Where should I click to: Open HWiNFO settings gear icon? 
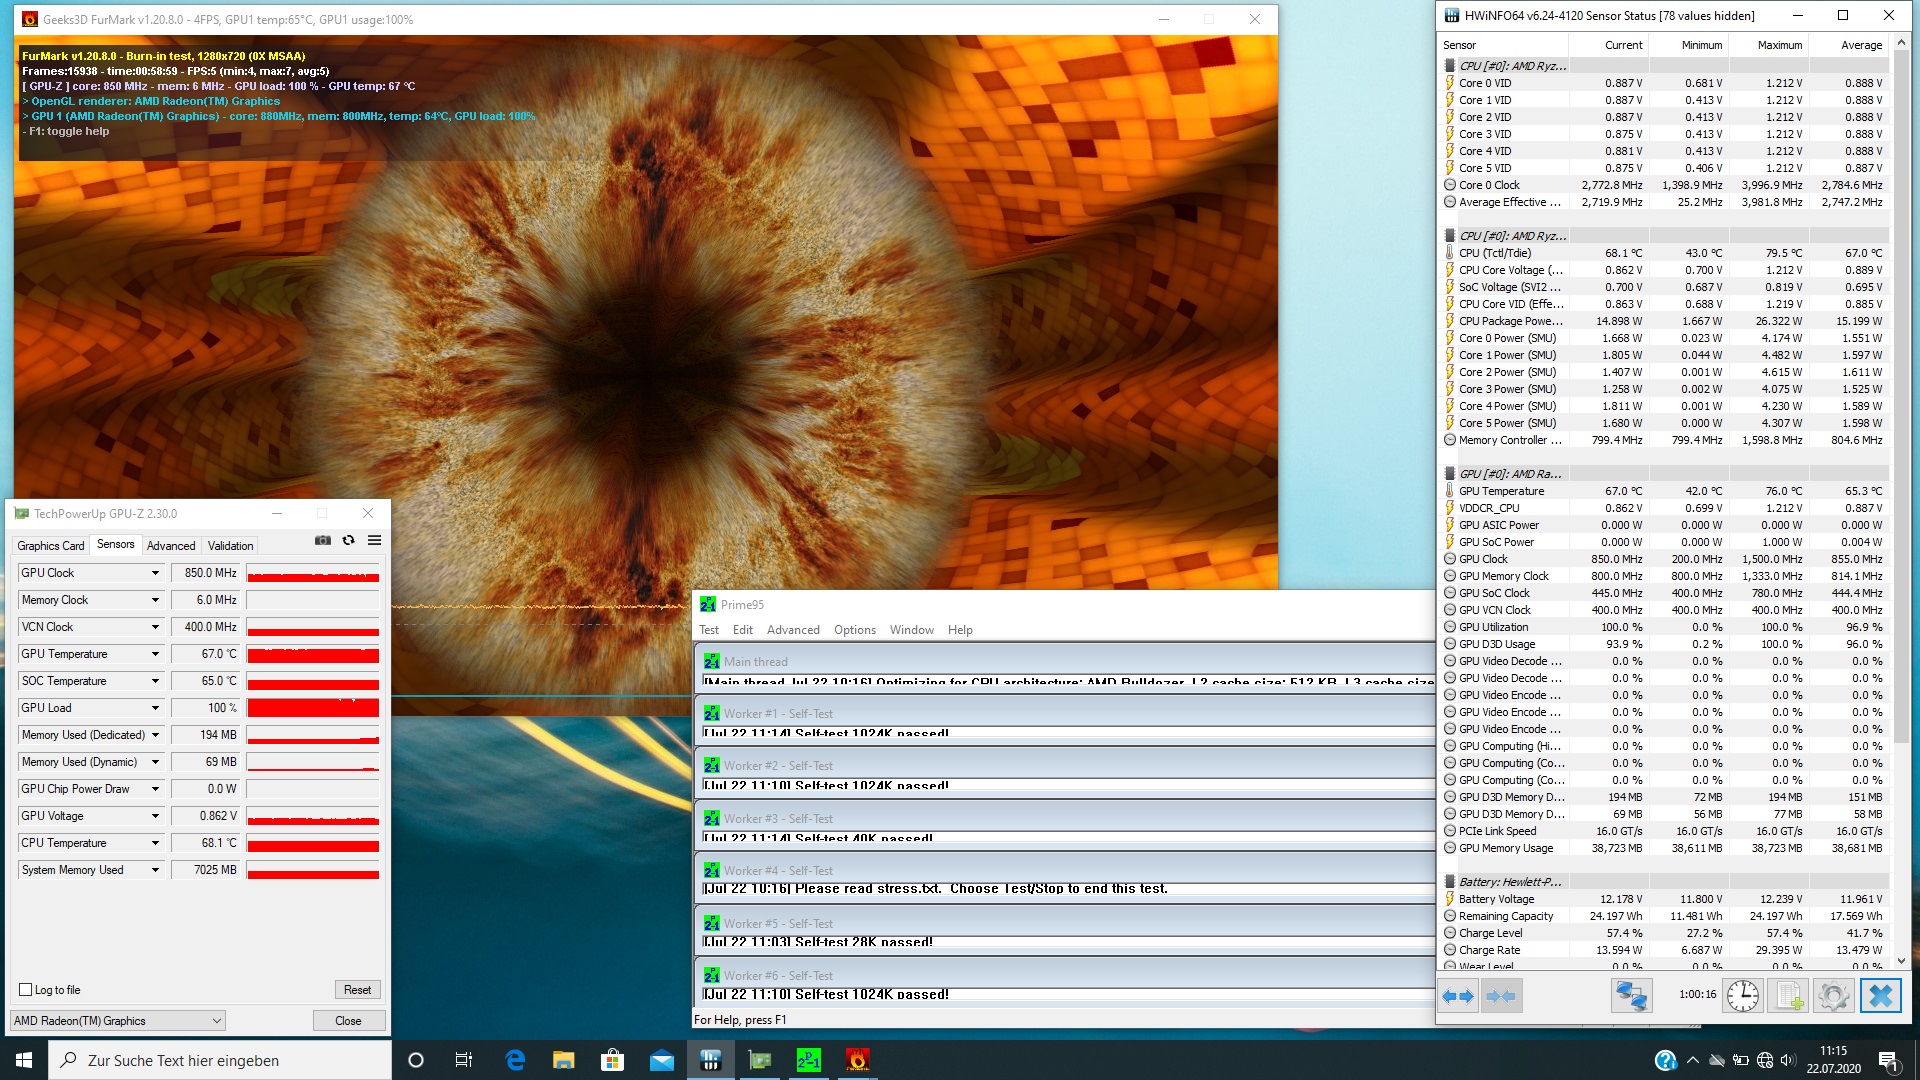click(x=1833, y=996)
